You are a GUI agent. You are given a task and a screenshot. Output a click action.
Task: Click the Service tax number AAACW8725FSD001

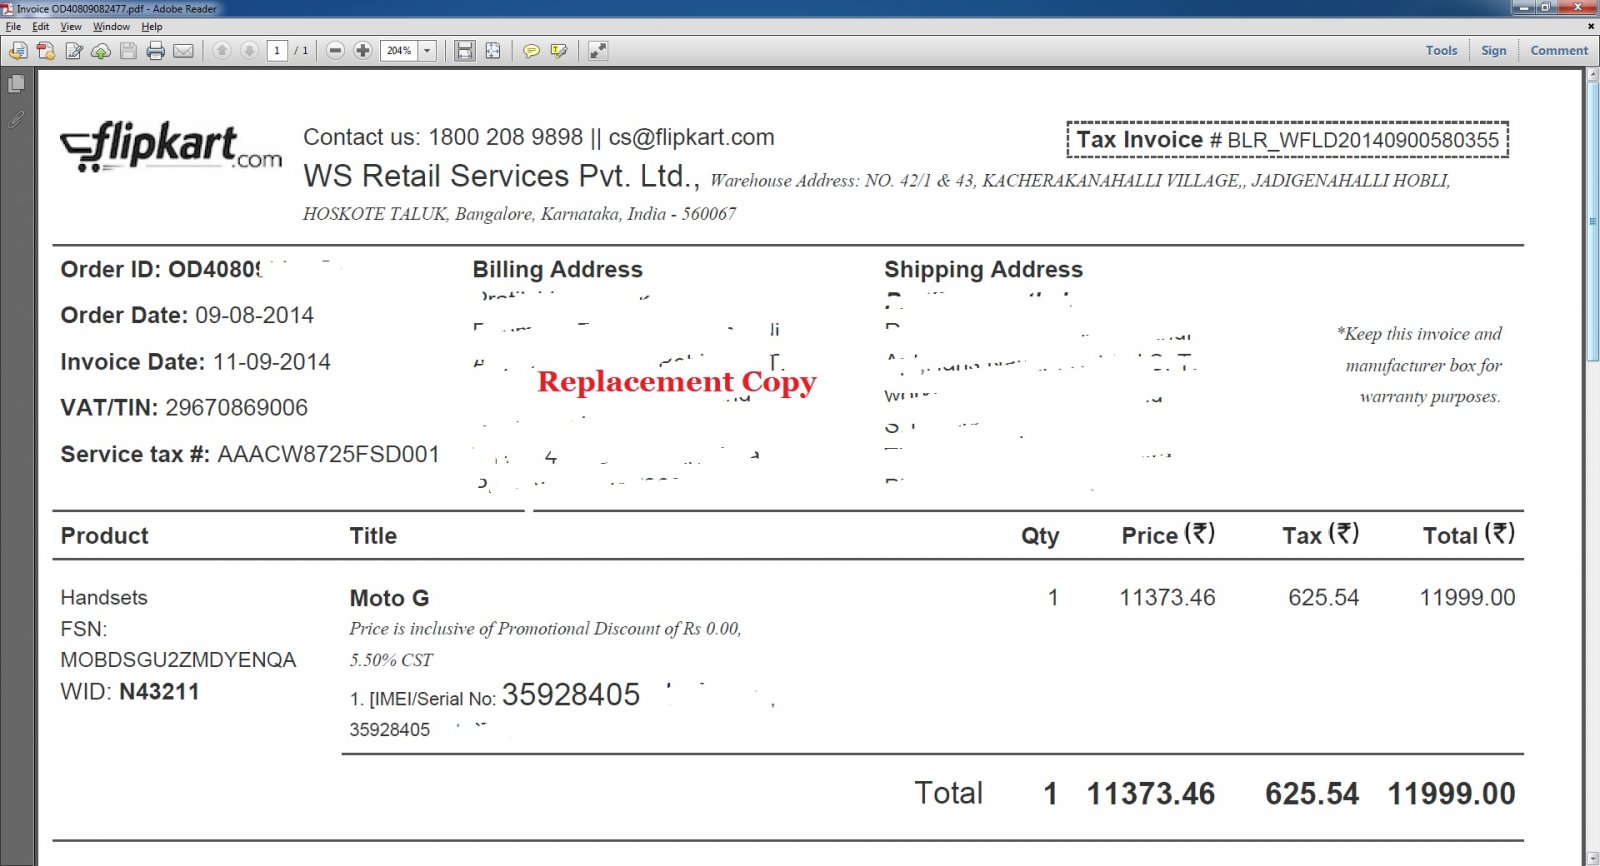coord(250,454)
